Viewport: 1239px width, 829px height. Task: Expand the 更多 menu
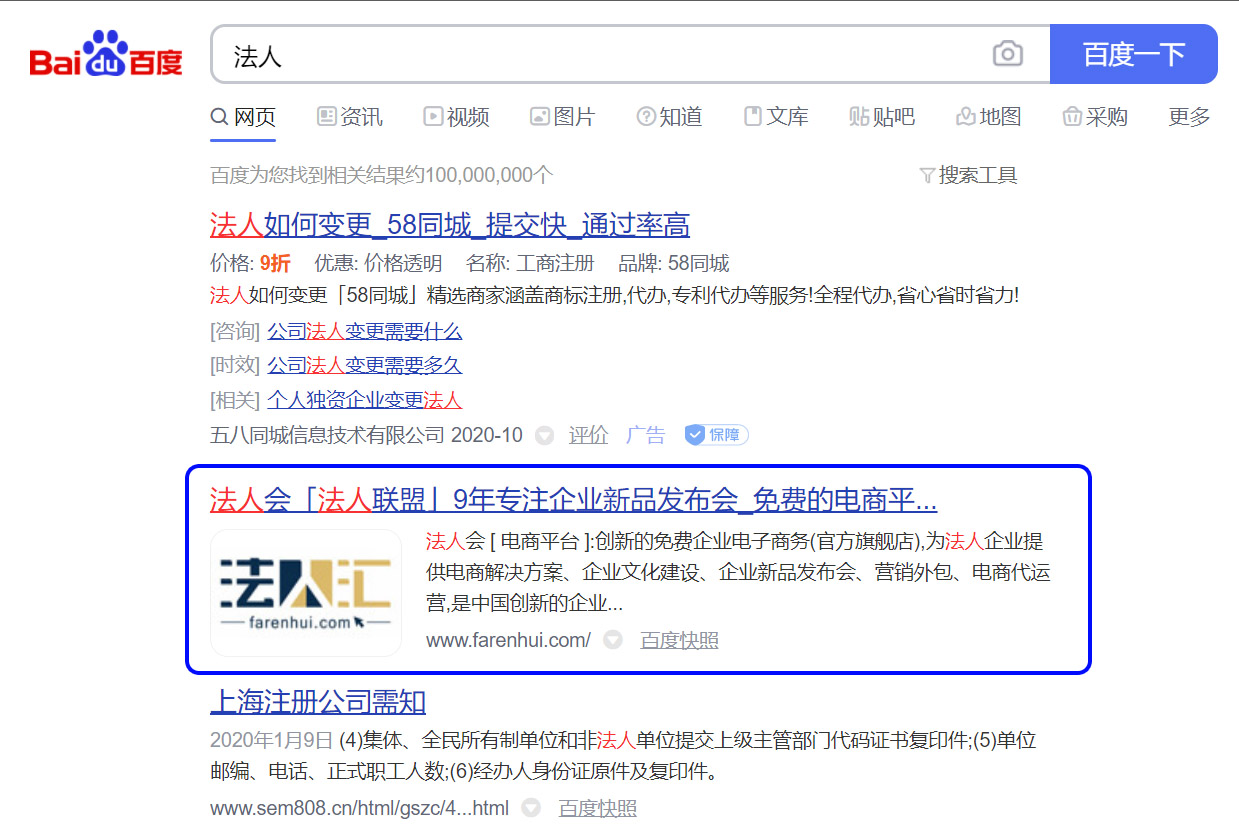[x=1189, y=117]
